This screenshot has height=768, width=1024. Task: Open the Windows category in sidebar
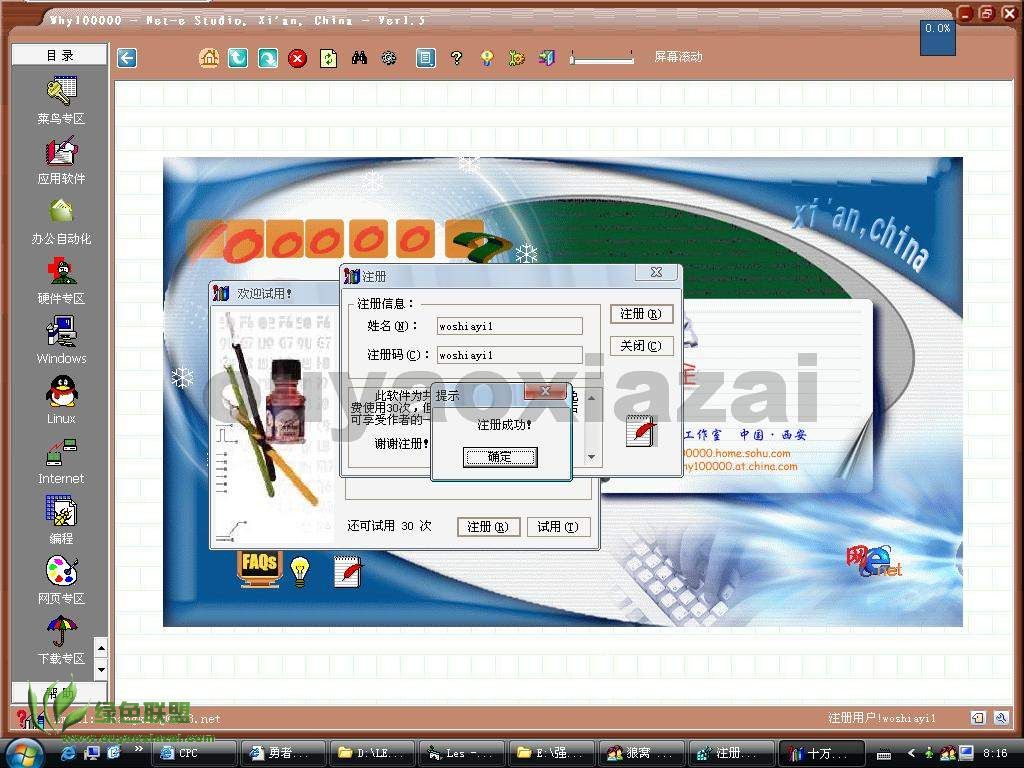coord(61,340)
